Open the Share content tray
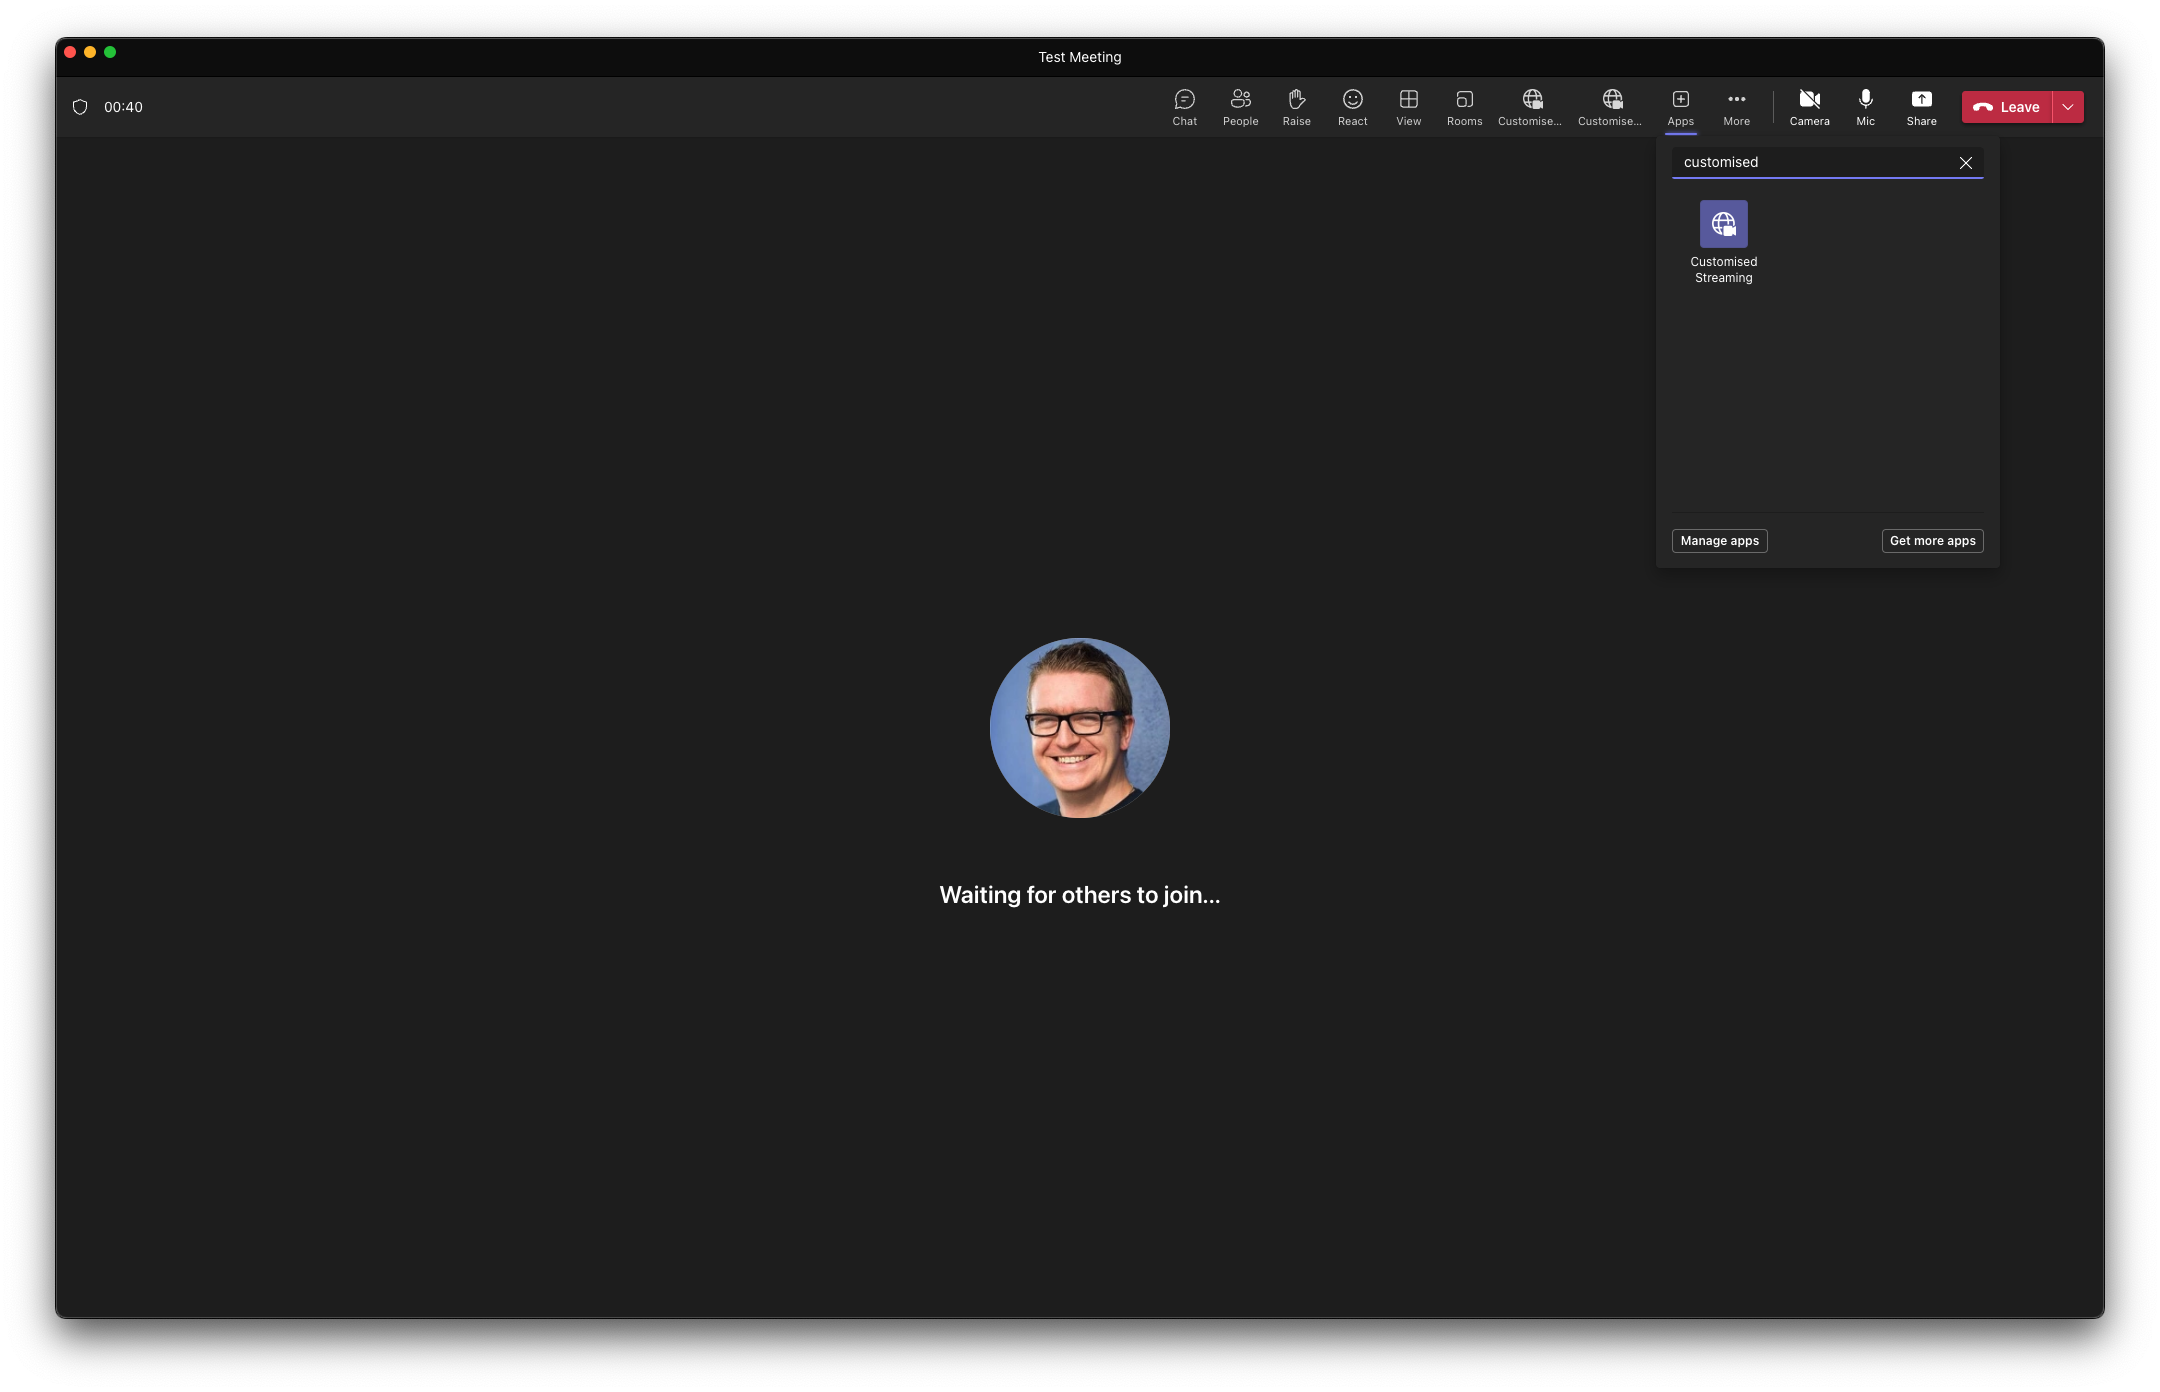 pos(1921,107)
